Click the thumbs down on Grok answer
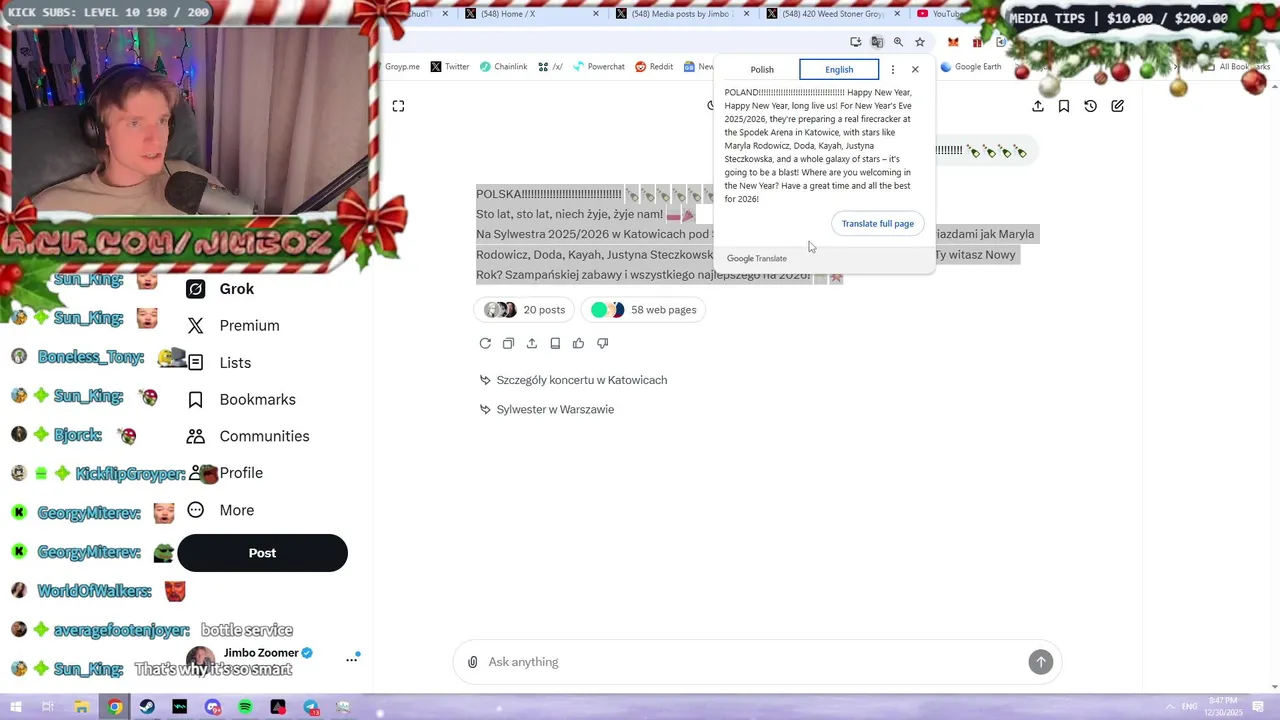 tap(602, 343)
